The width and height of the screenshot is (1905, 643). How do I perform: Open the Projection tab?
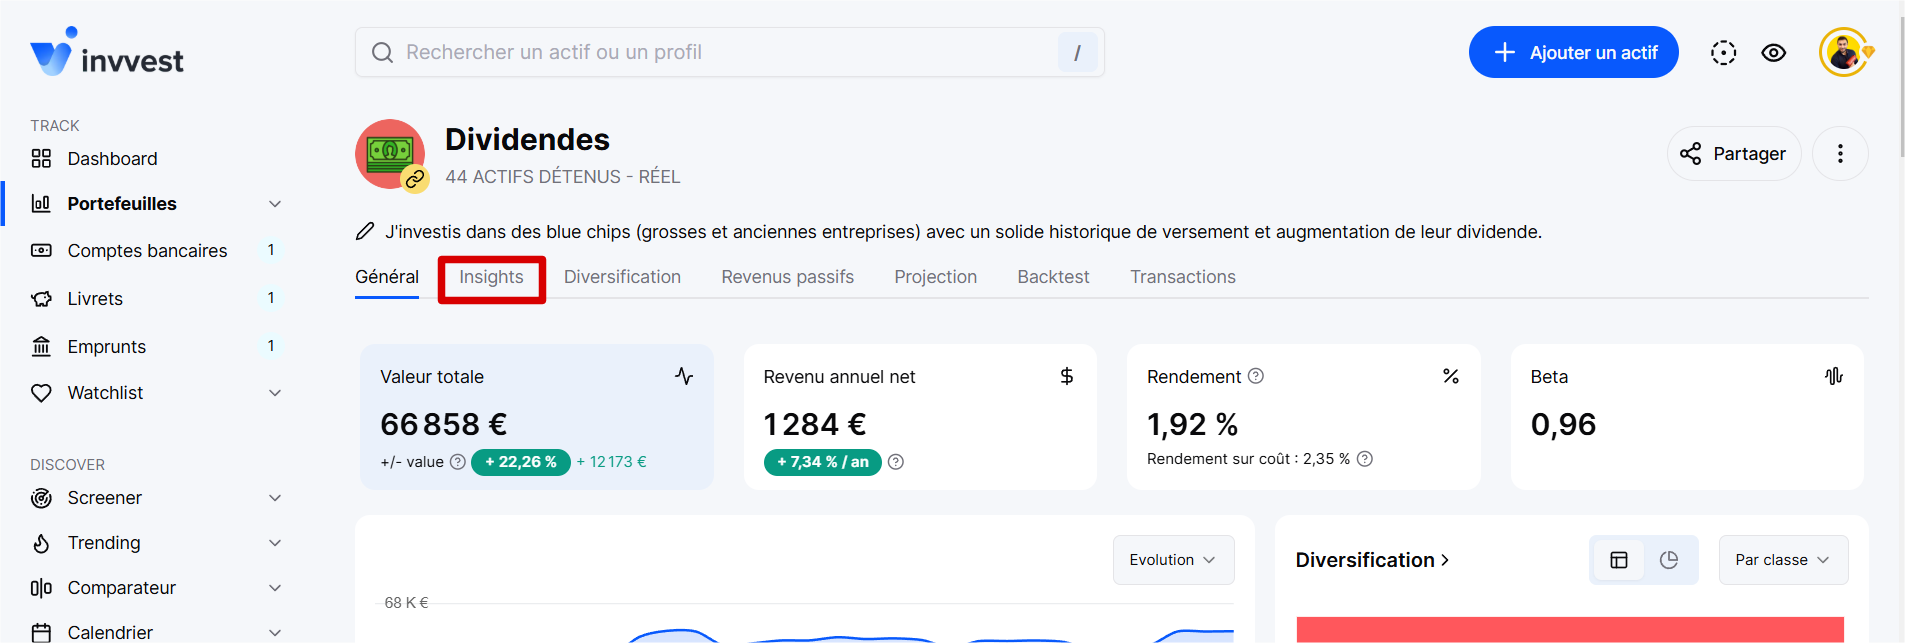coord(936,277)
